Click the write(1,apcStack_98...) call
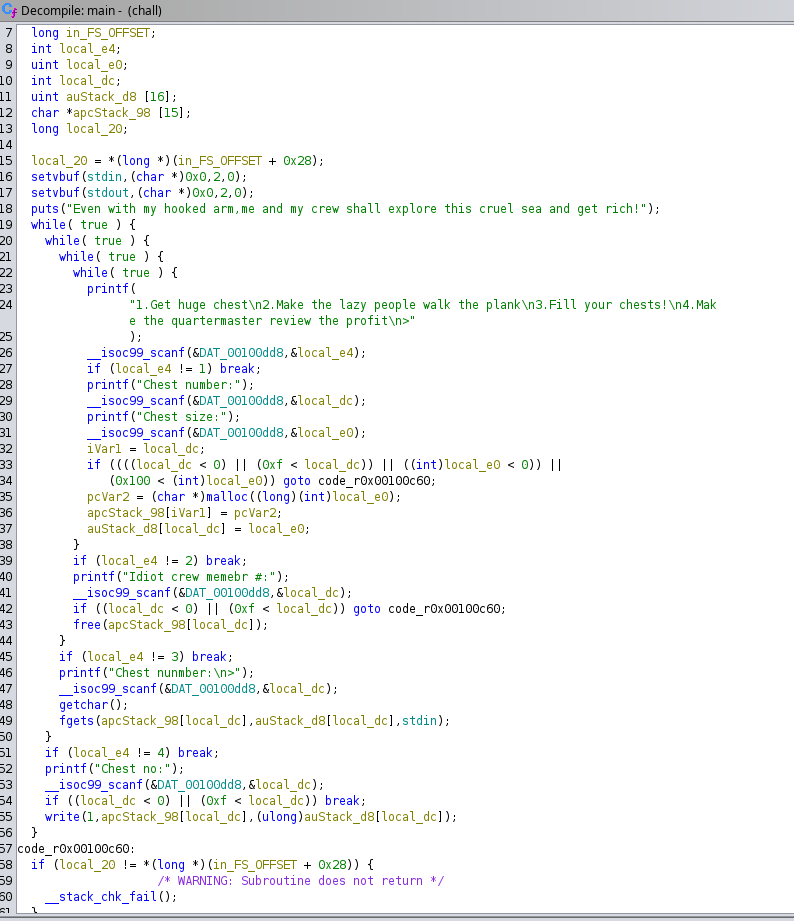Viewport: 794px width, 921px height. pos(251,817)
